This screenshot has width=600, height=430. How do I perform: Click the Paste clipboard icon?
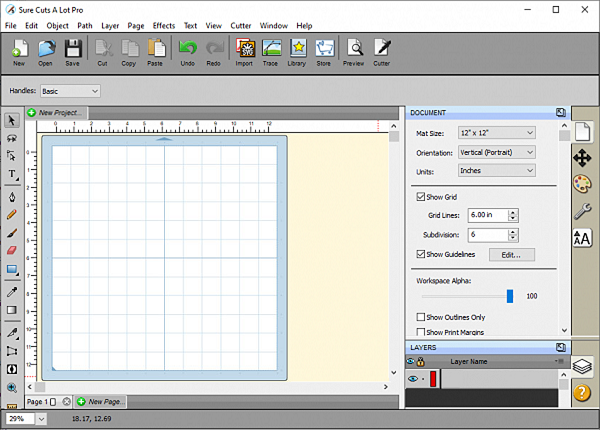[x=156, y=52]
